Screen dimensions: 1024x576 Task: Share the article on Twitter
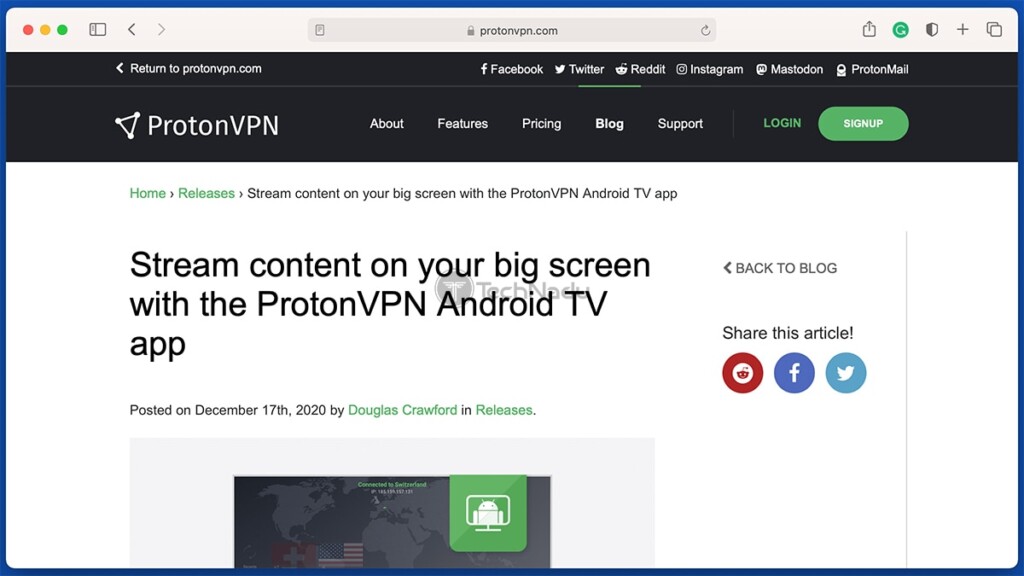click(846, 373)
